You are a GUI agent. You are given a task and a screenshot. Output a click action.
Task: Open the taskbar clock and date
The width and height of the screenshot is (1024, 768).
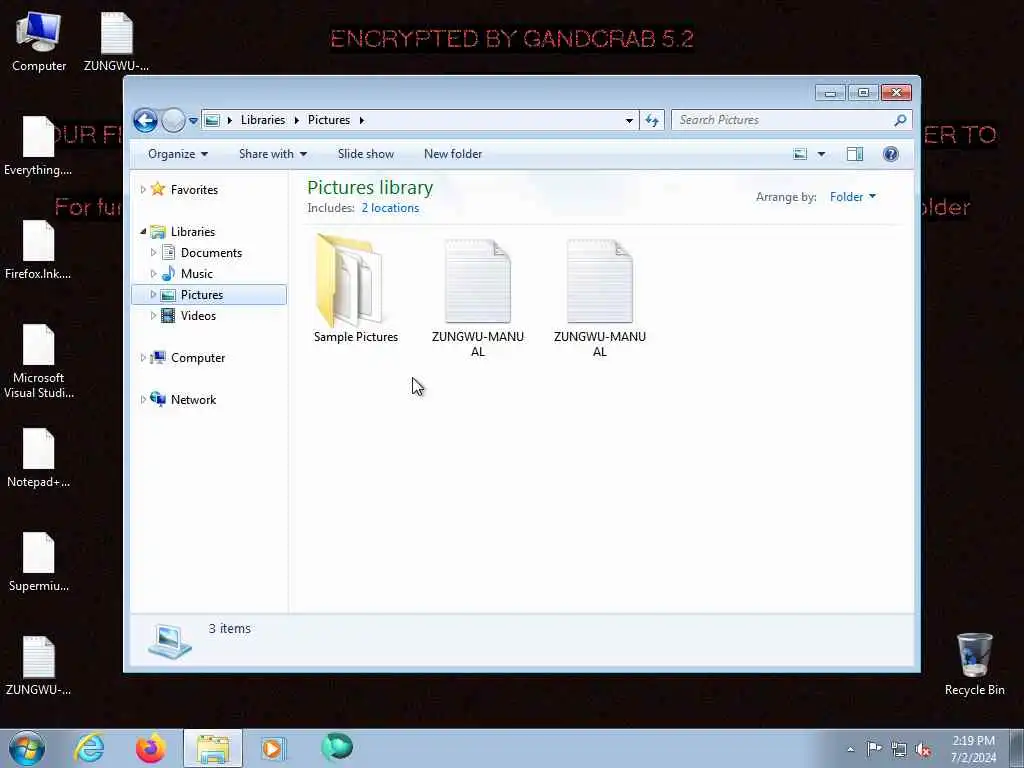[x=973, y=749]
